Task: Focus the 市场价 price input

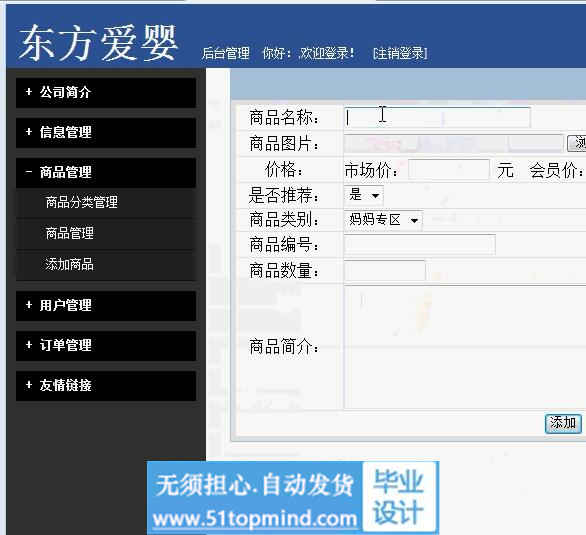Action: click(449, 170)
